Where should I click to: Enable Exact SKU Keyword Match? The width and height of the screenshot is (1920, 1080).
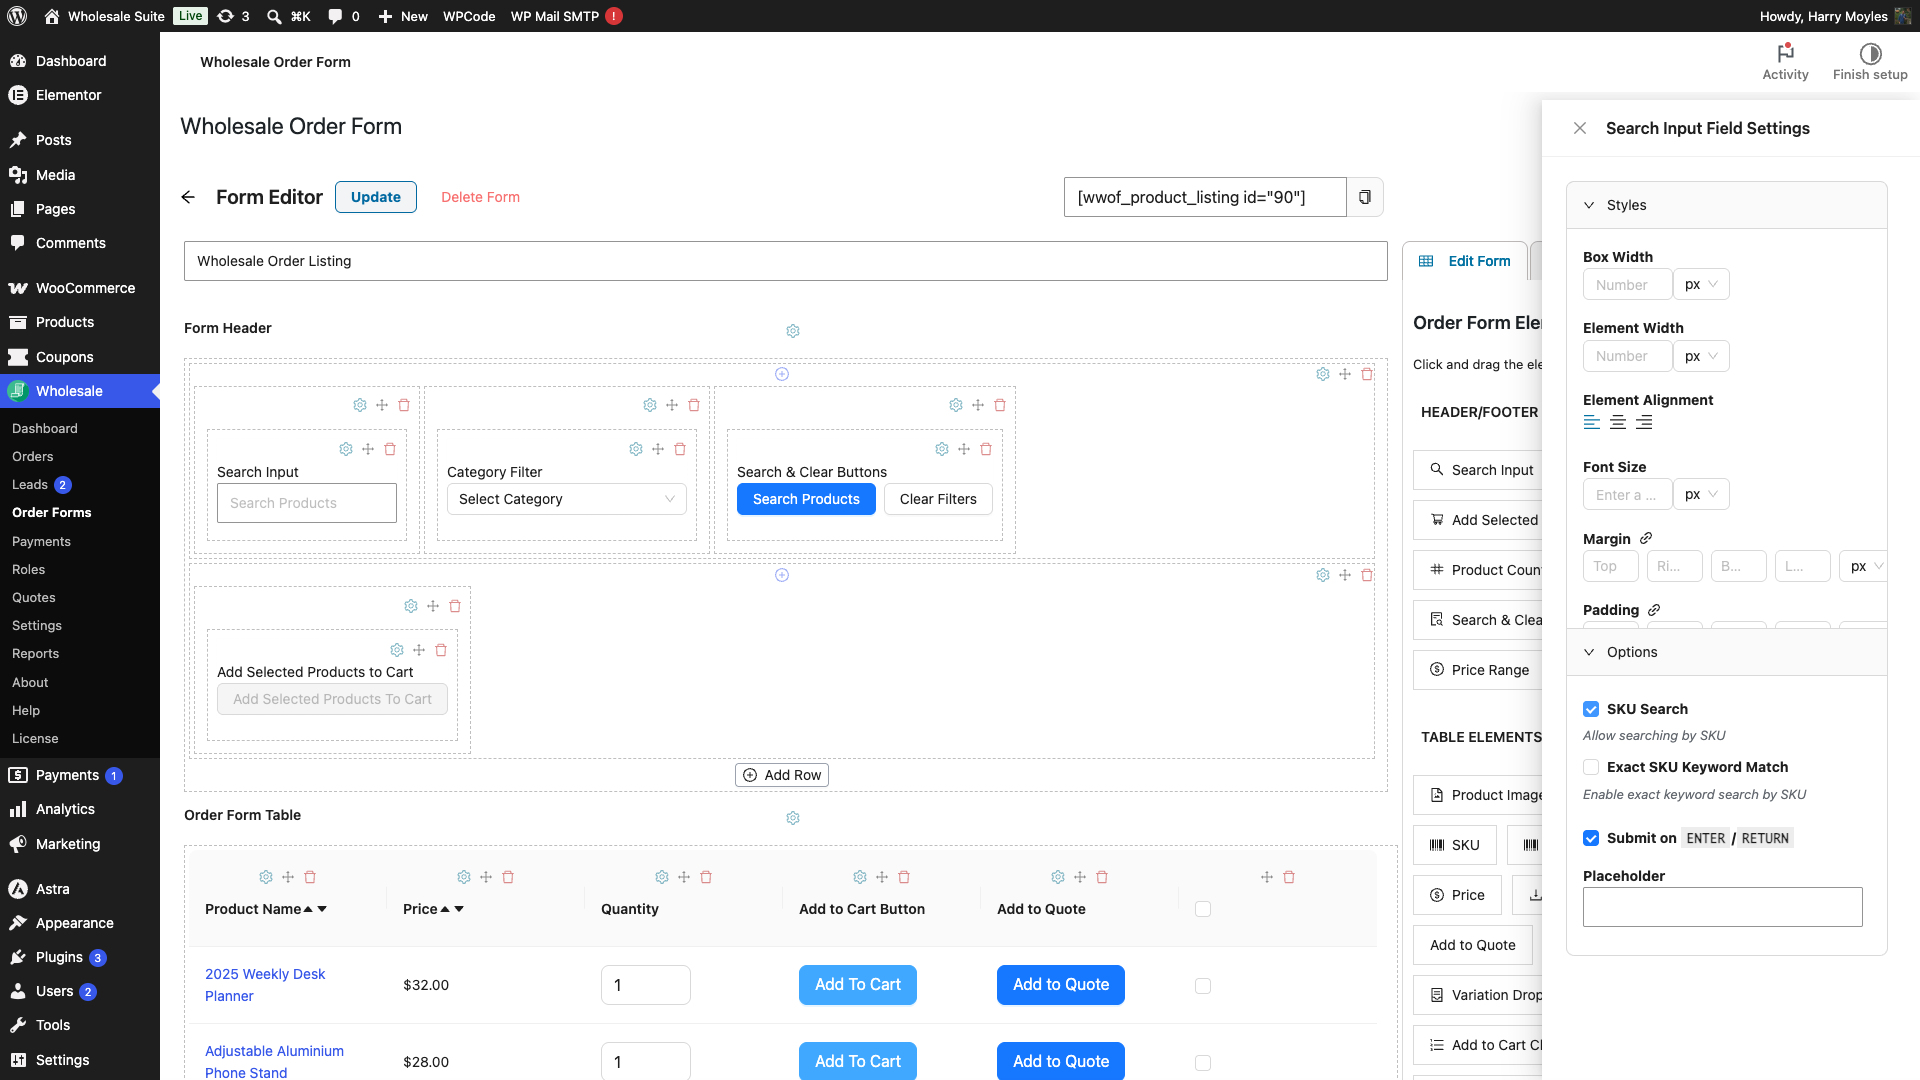coord(1591,767)
